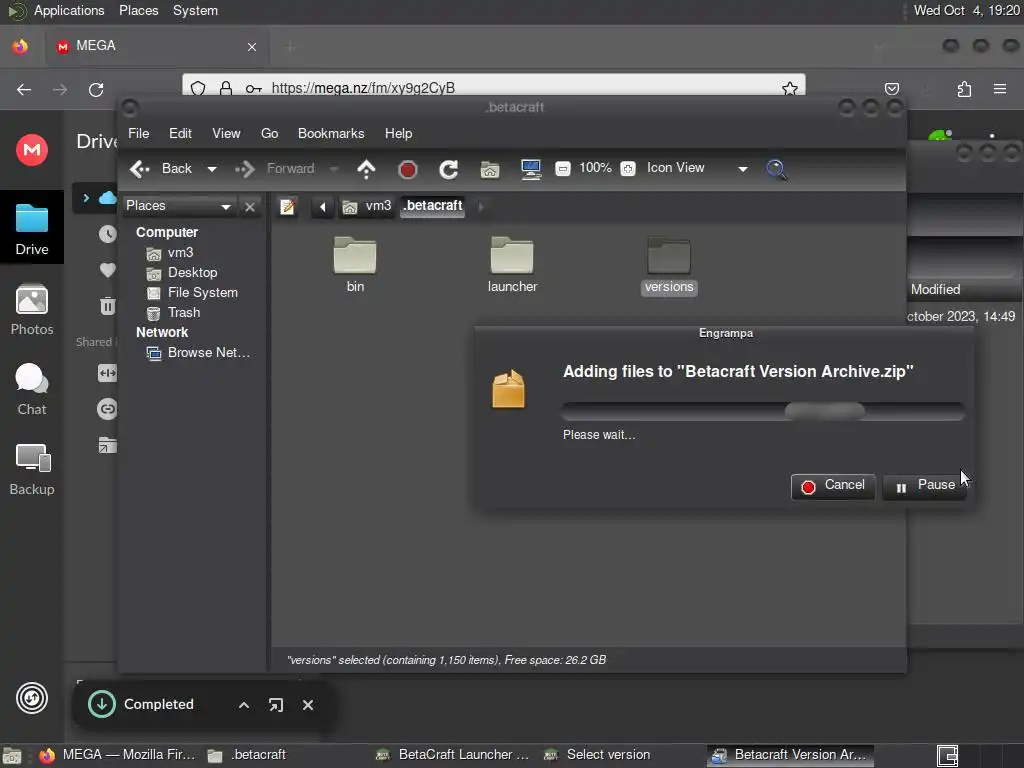Screen dimensions: 1024x768
Task: Stop loading in the file manager toolbar
Action: (408, 170)
